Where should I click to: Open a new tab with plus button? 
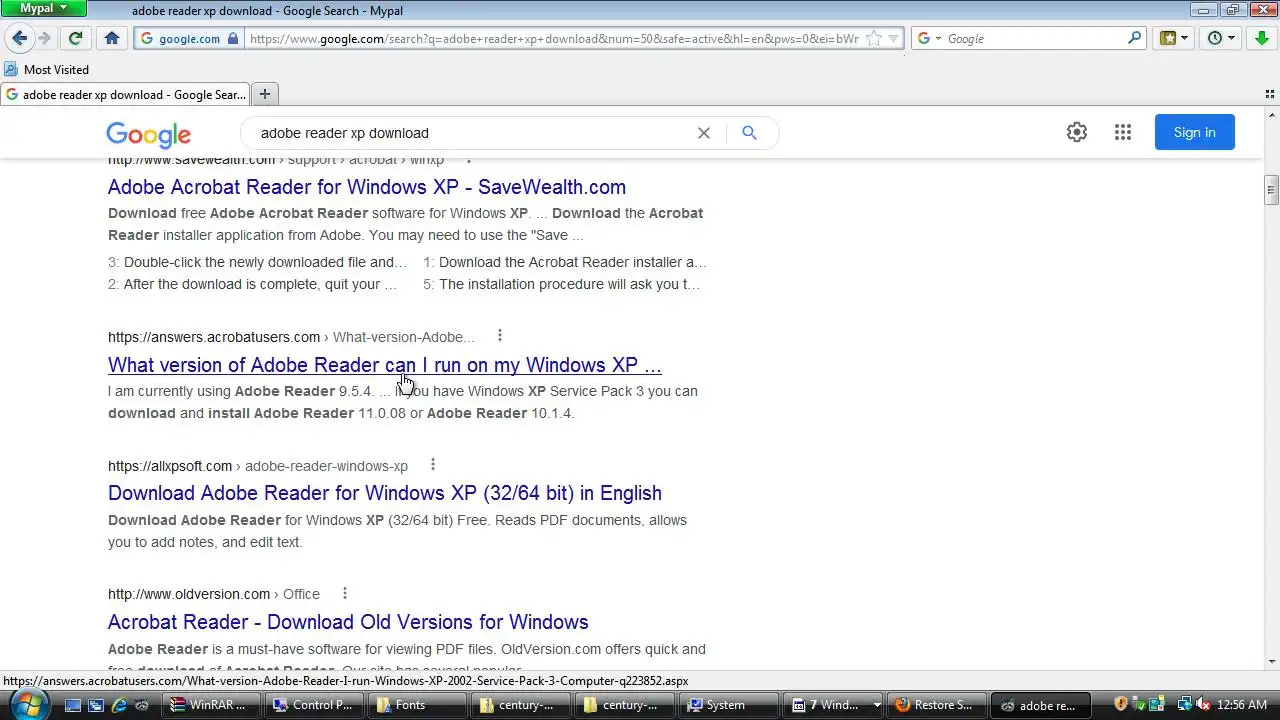[x=265, y=94]
